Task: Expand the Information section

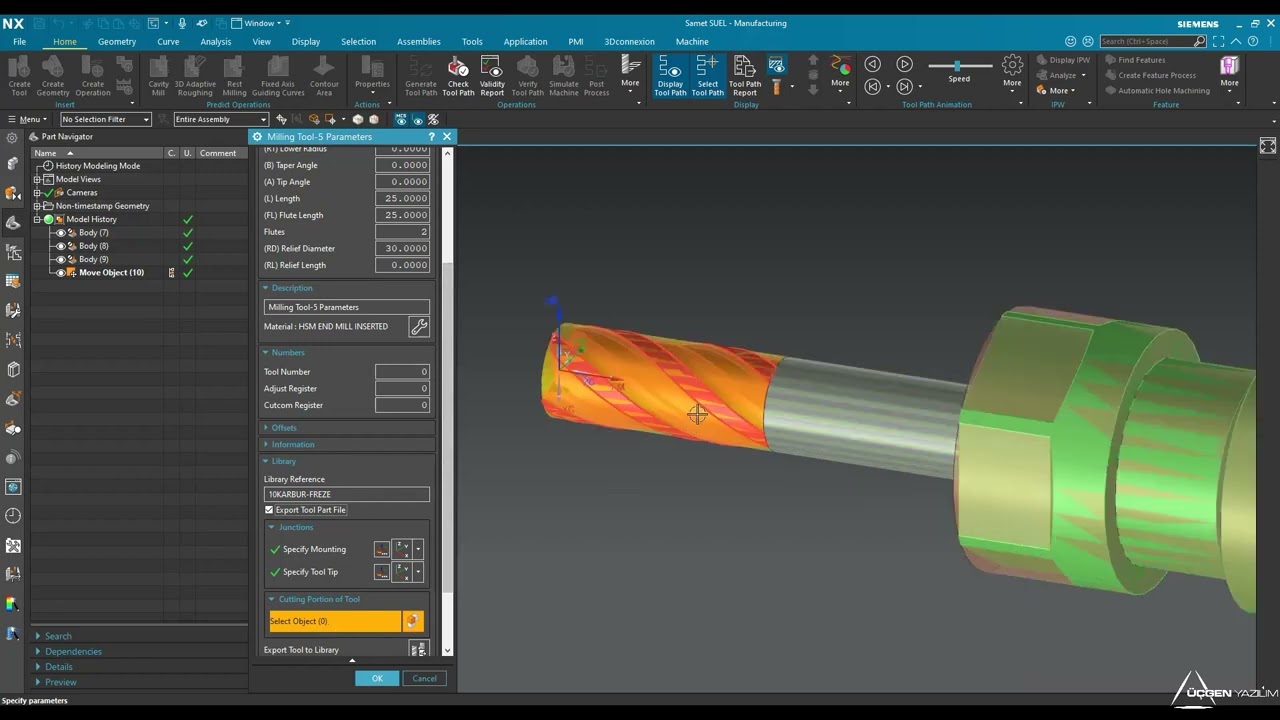Action: tap(292, 445)
